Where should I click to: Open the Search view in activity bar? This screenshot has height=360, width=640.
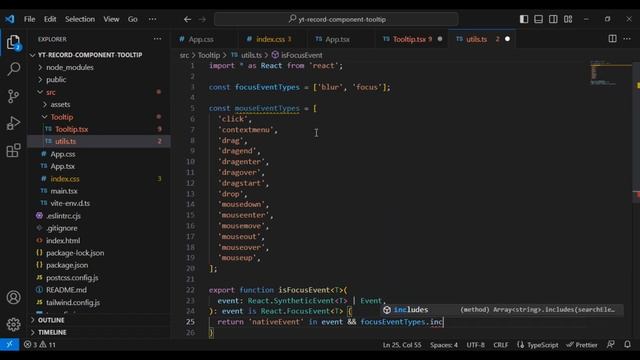(x=13, y=69)
